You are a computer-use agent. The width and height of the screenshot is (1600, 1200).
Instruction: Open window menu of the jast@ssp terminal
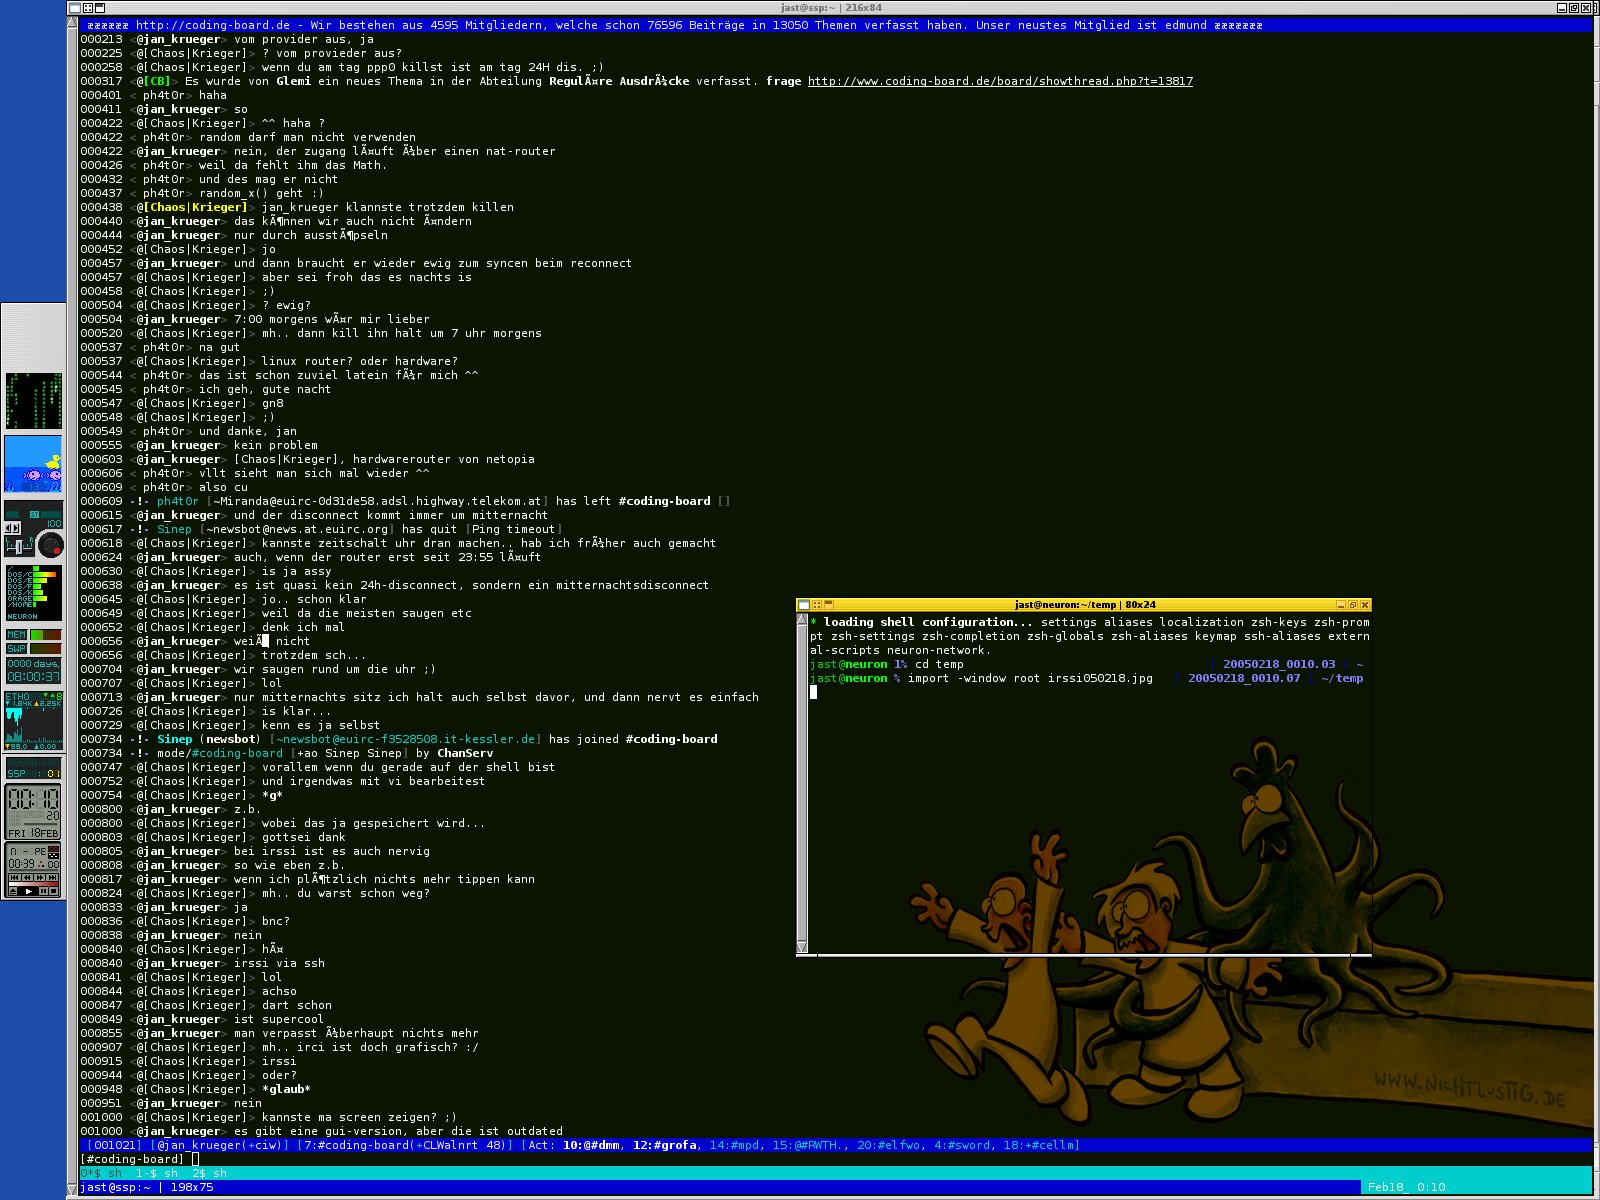[x=73, y=8]
